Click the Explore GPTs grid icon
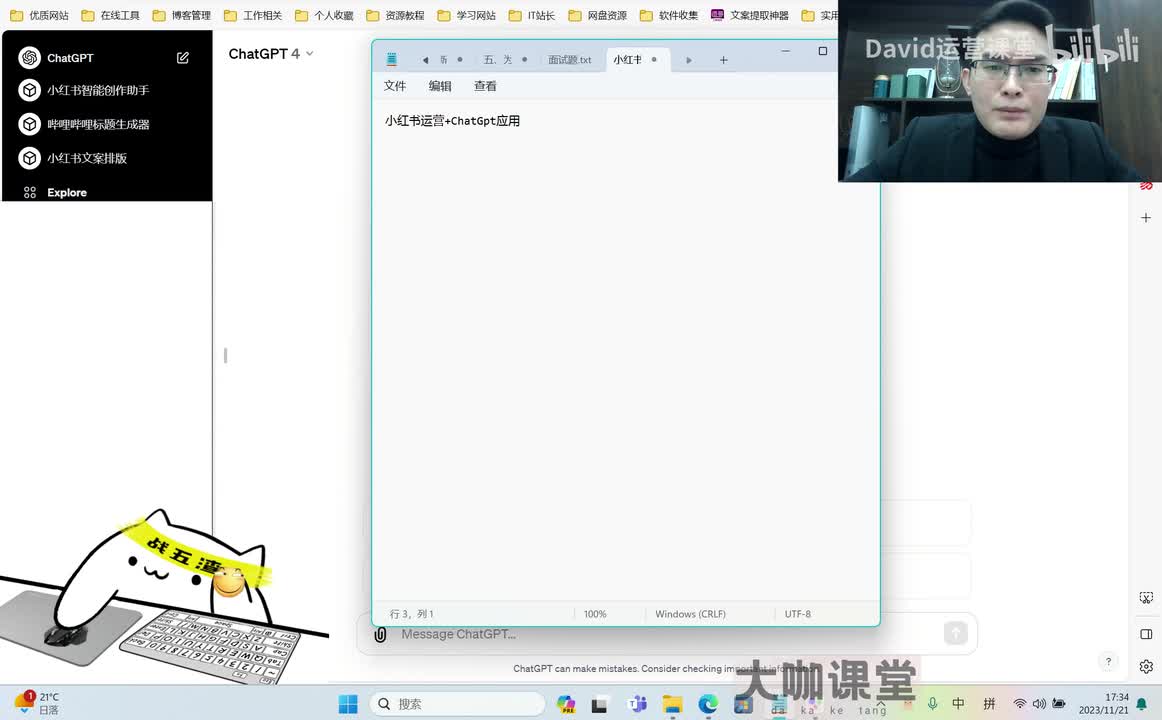This screenshot has height=720, width=1162. tap(30, 192)
